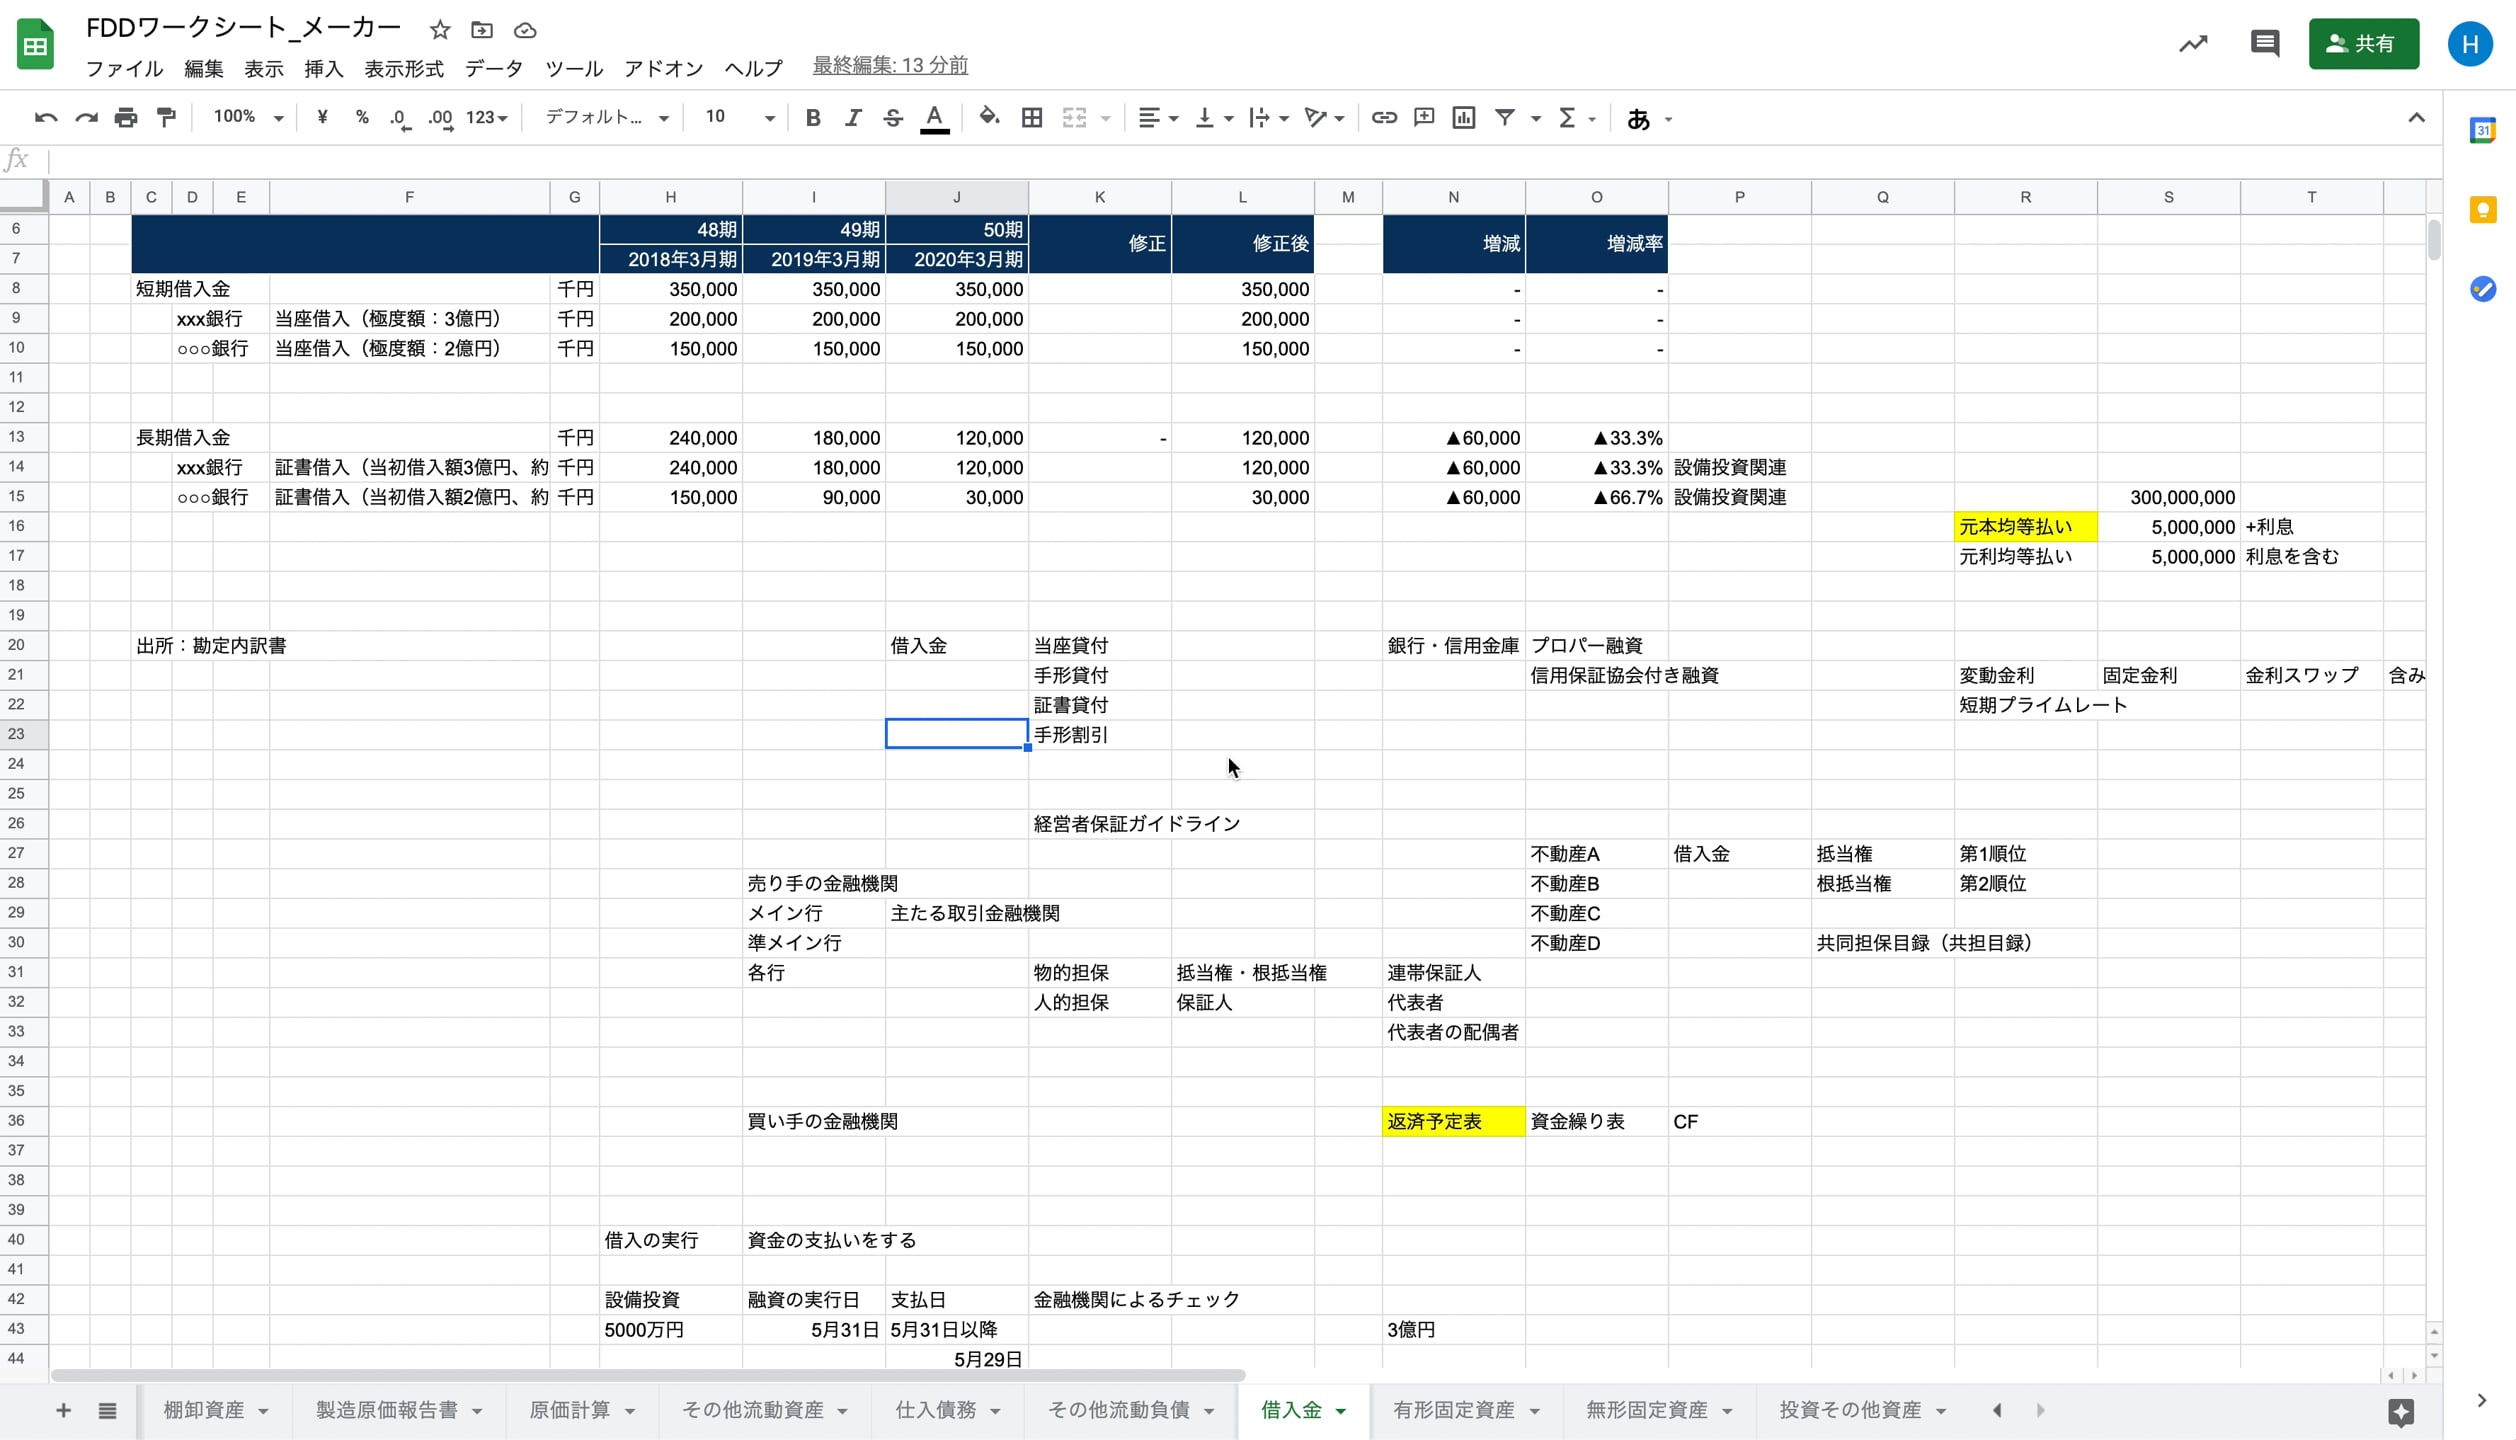Click the 共有 button to share
This screenshot has height=1440, width=2516.
coord(2364,43)
